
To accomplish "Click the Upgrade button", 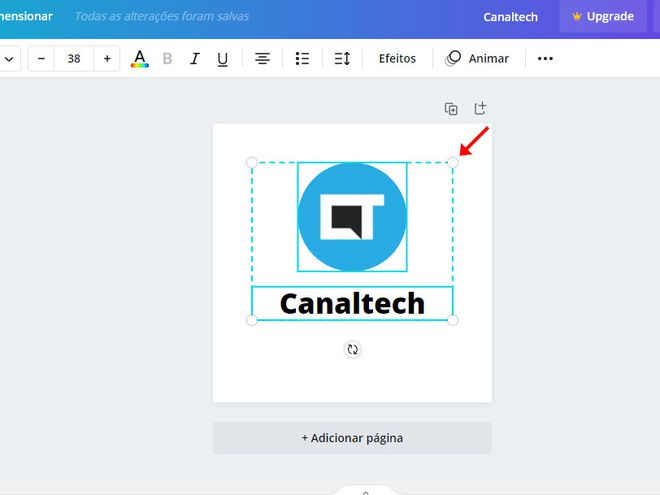I will point(603,16).
